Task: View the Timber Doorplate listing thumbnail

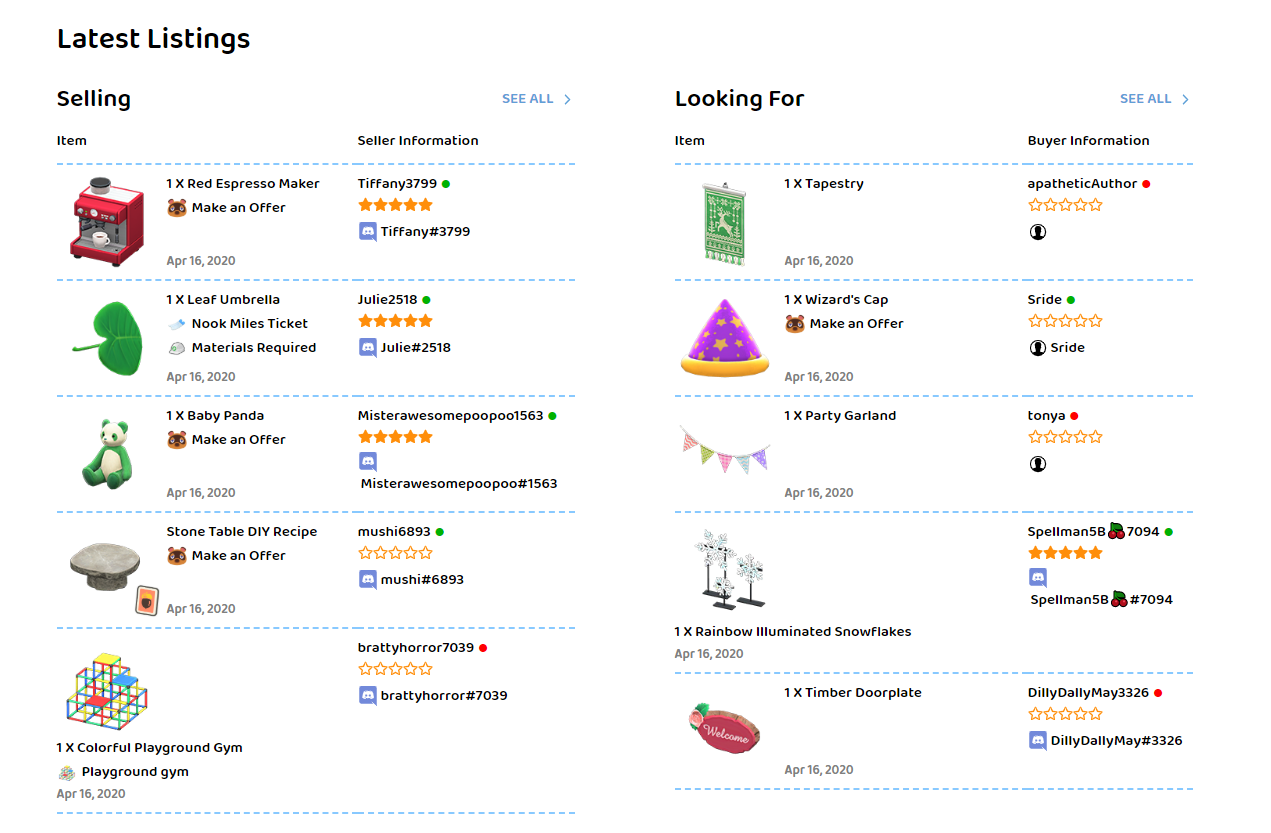Action: click(725, 728)
